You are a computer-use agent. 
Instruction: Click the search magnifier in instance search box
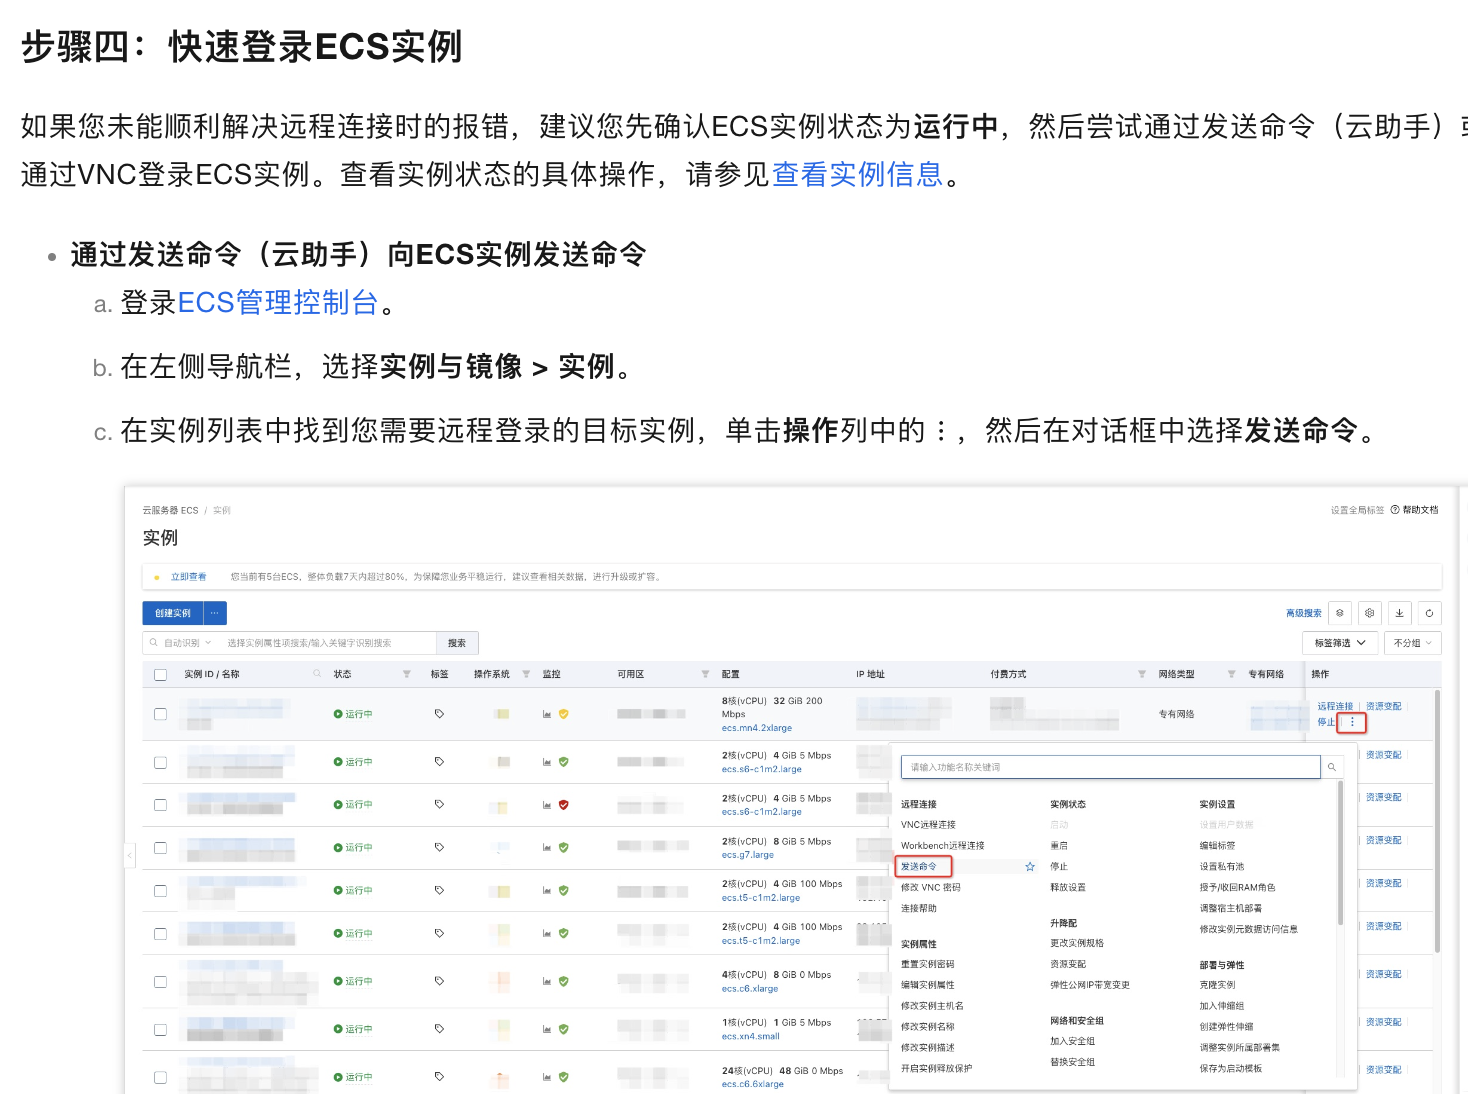(154, 643)
